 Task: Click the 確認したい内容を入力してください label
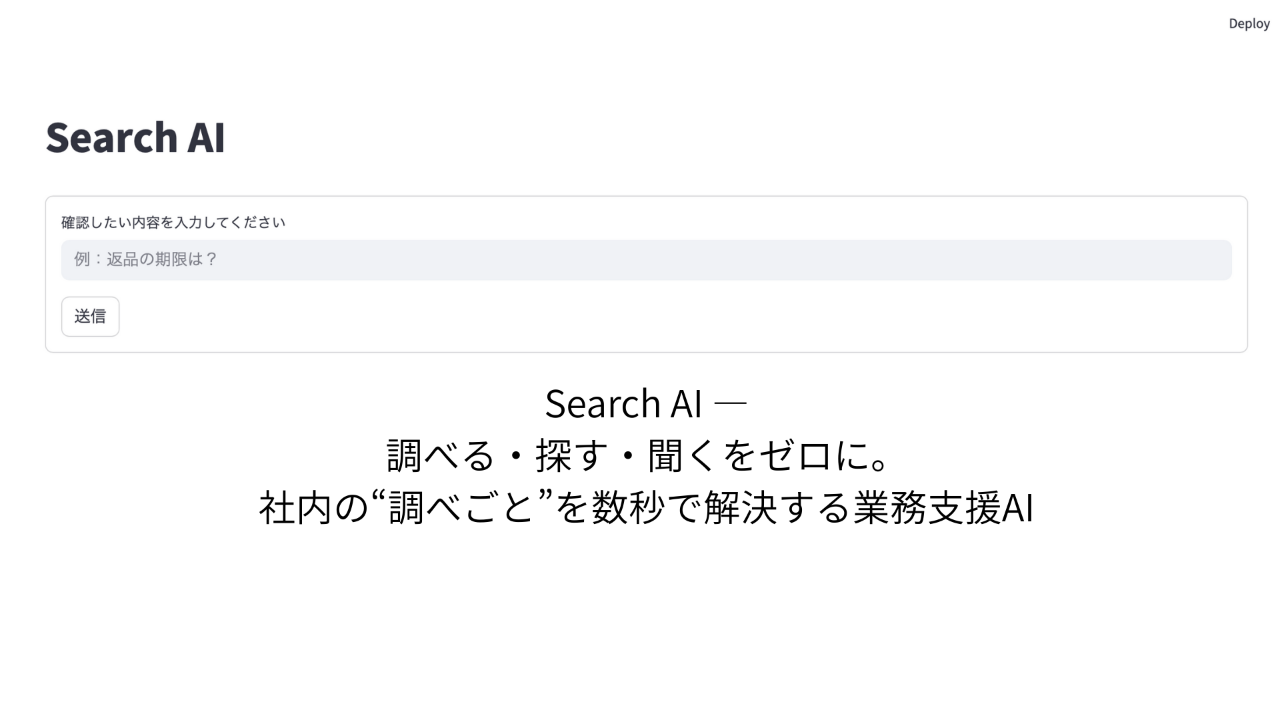[173, 222]
